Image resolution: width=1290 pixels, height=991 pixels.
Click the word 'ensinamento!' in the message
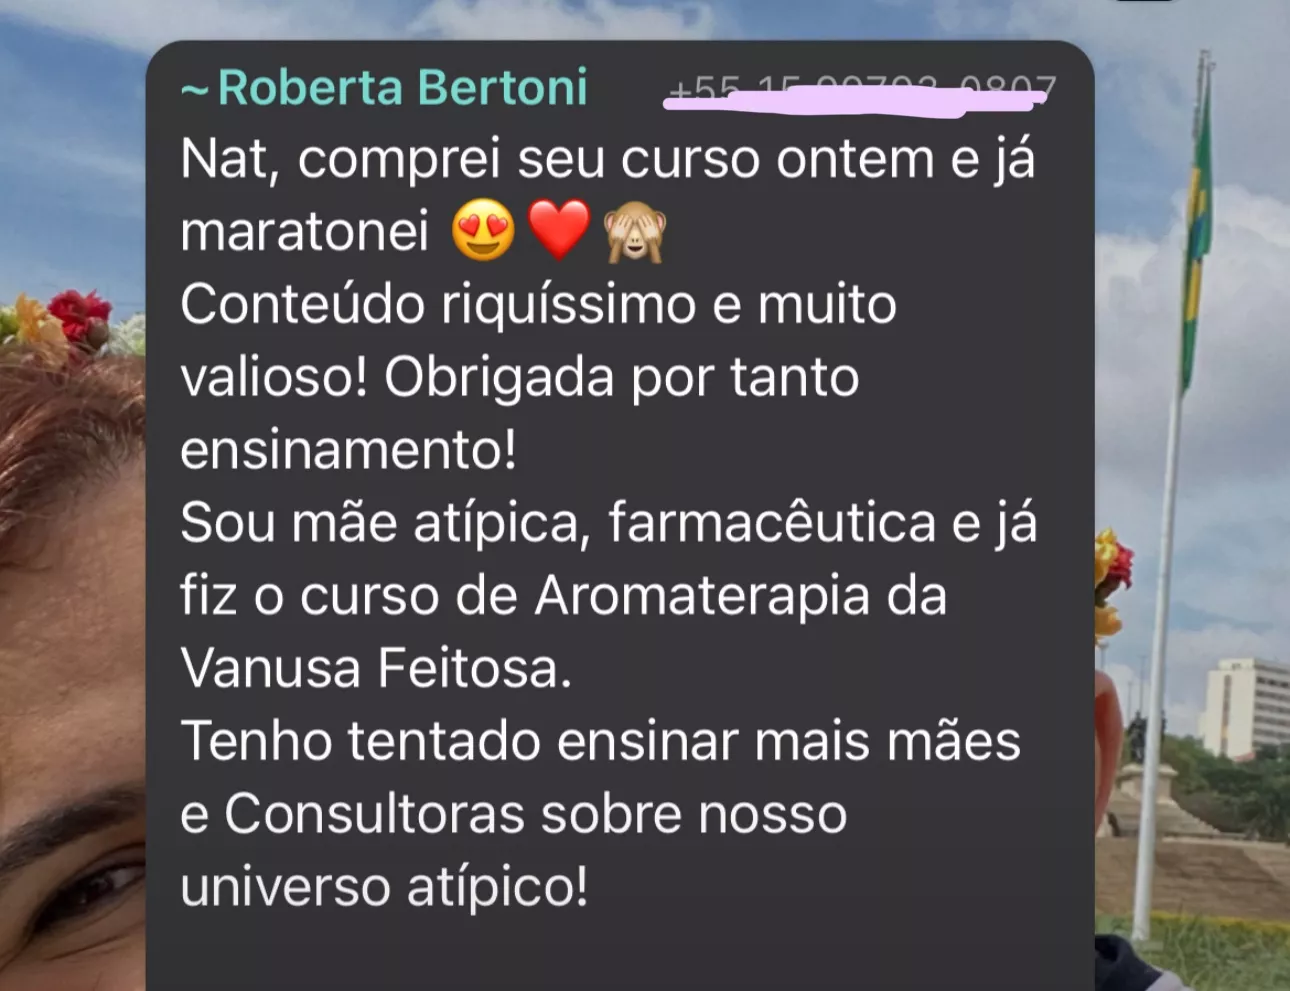[x=349, y=450]
